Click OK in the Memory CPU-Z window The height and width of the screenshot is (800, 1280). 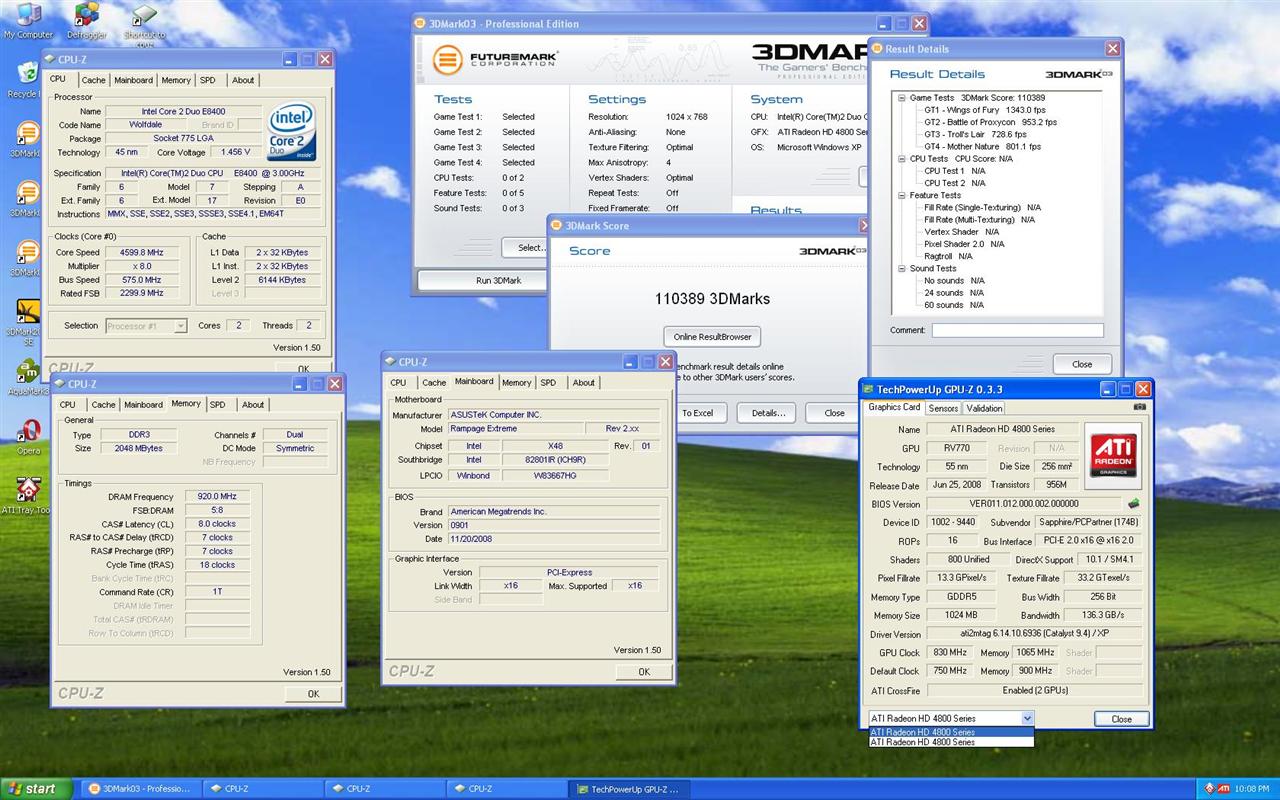coord(313,694)
